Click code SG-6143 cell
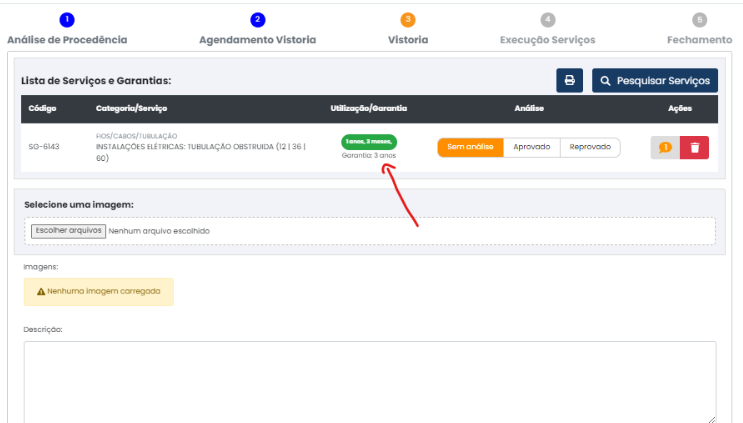Image resolution: width=743 pixels, height=423 pixels. coord(44,147)
